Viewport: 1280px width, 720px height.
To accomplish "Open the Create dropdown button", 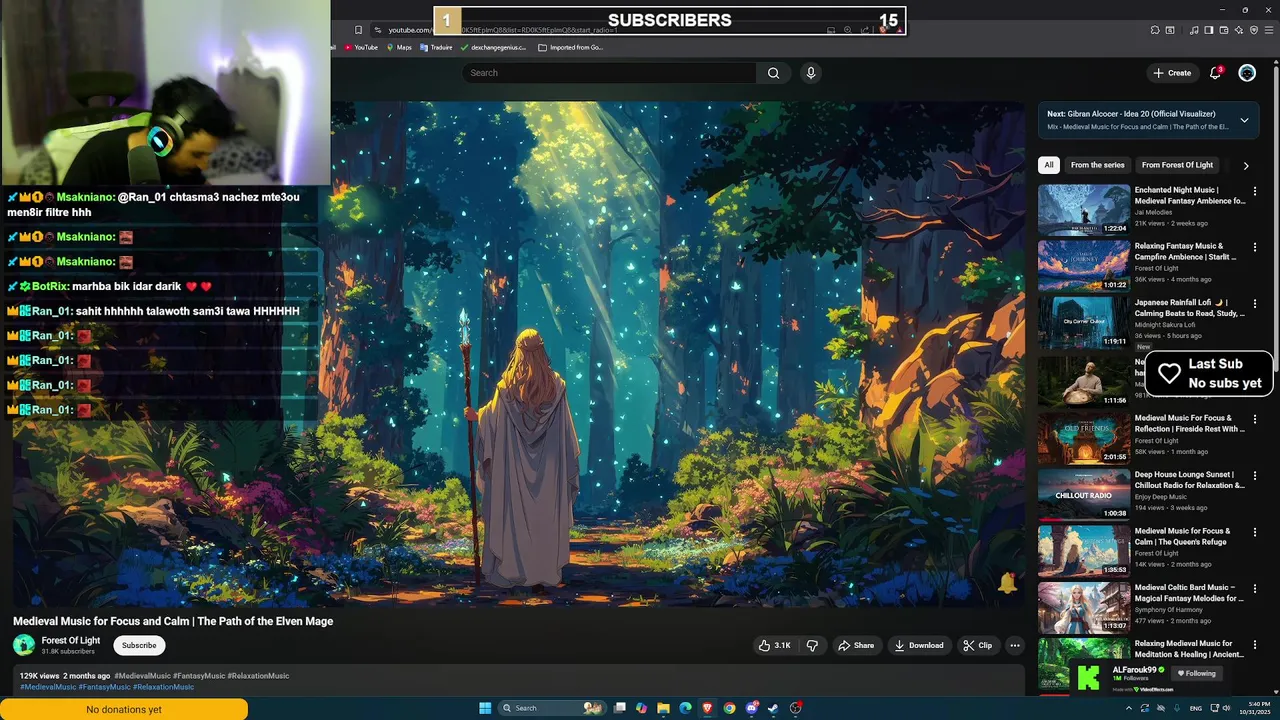I will pyautogui.click(x=1172, y=73).
